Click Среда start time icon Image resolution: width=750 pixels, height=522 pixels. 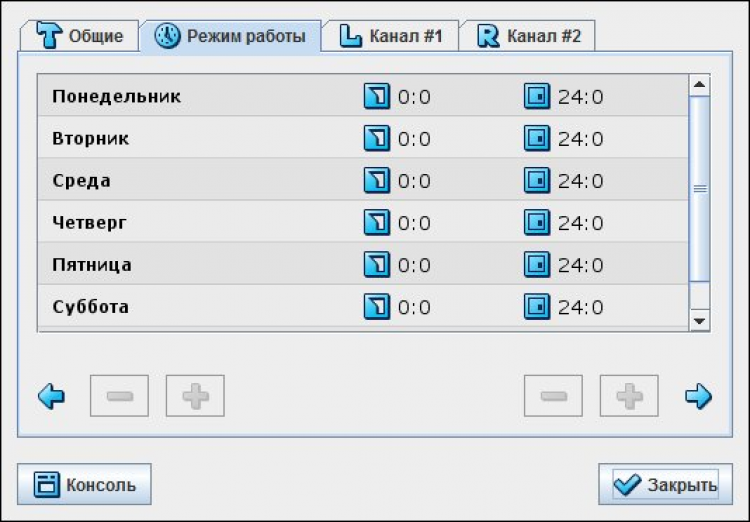376,181
